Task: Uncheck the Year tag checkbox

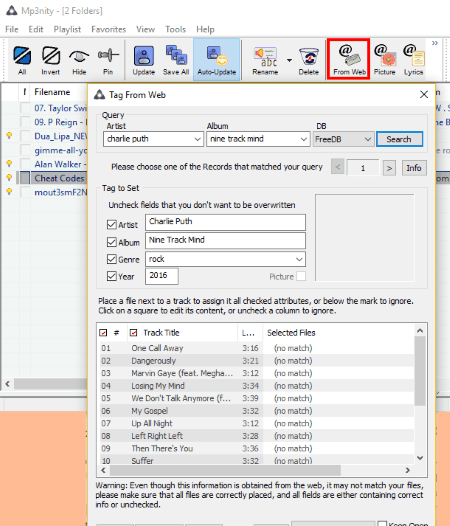Action: click(112, 276)
